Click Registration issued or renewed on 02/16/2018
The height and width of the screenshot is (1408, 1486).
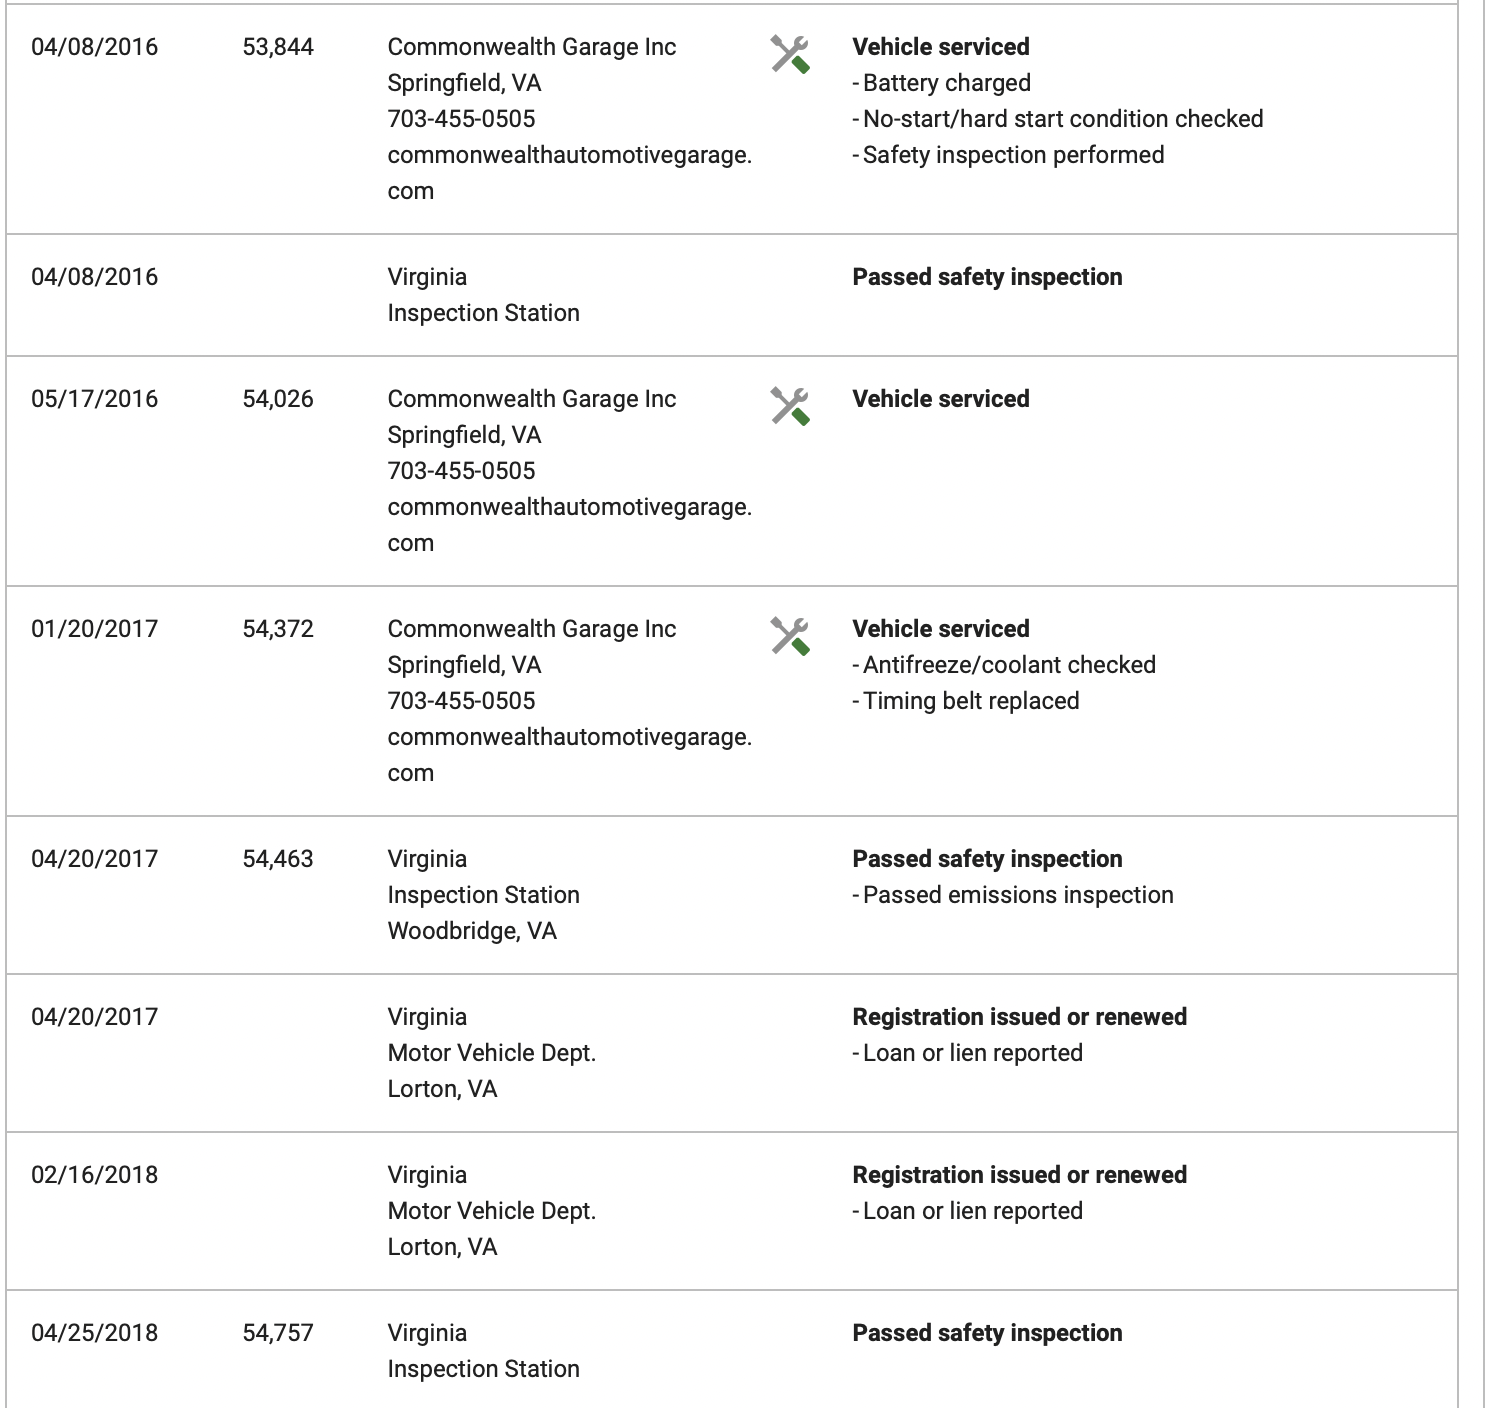click(x=1020, y=1175)
